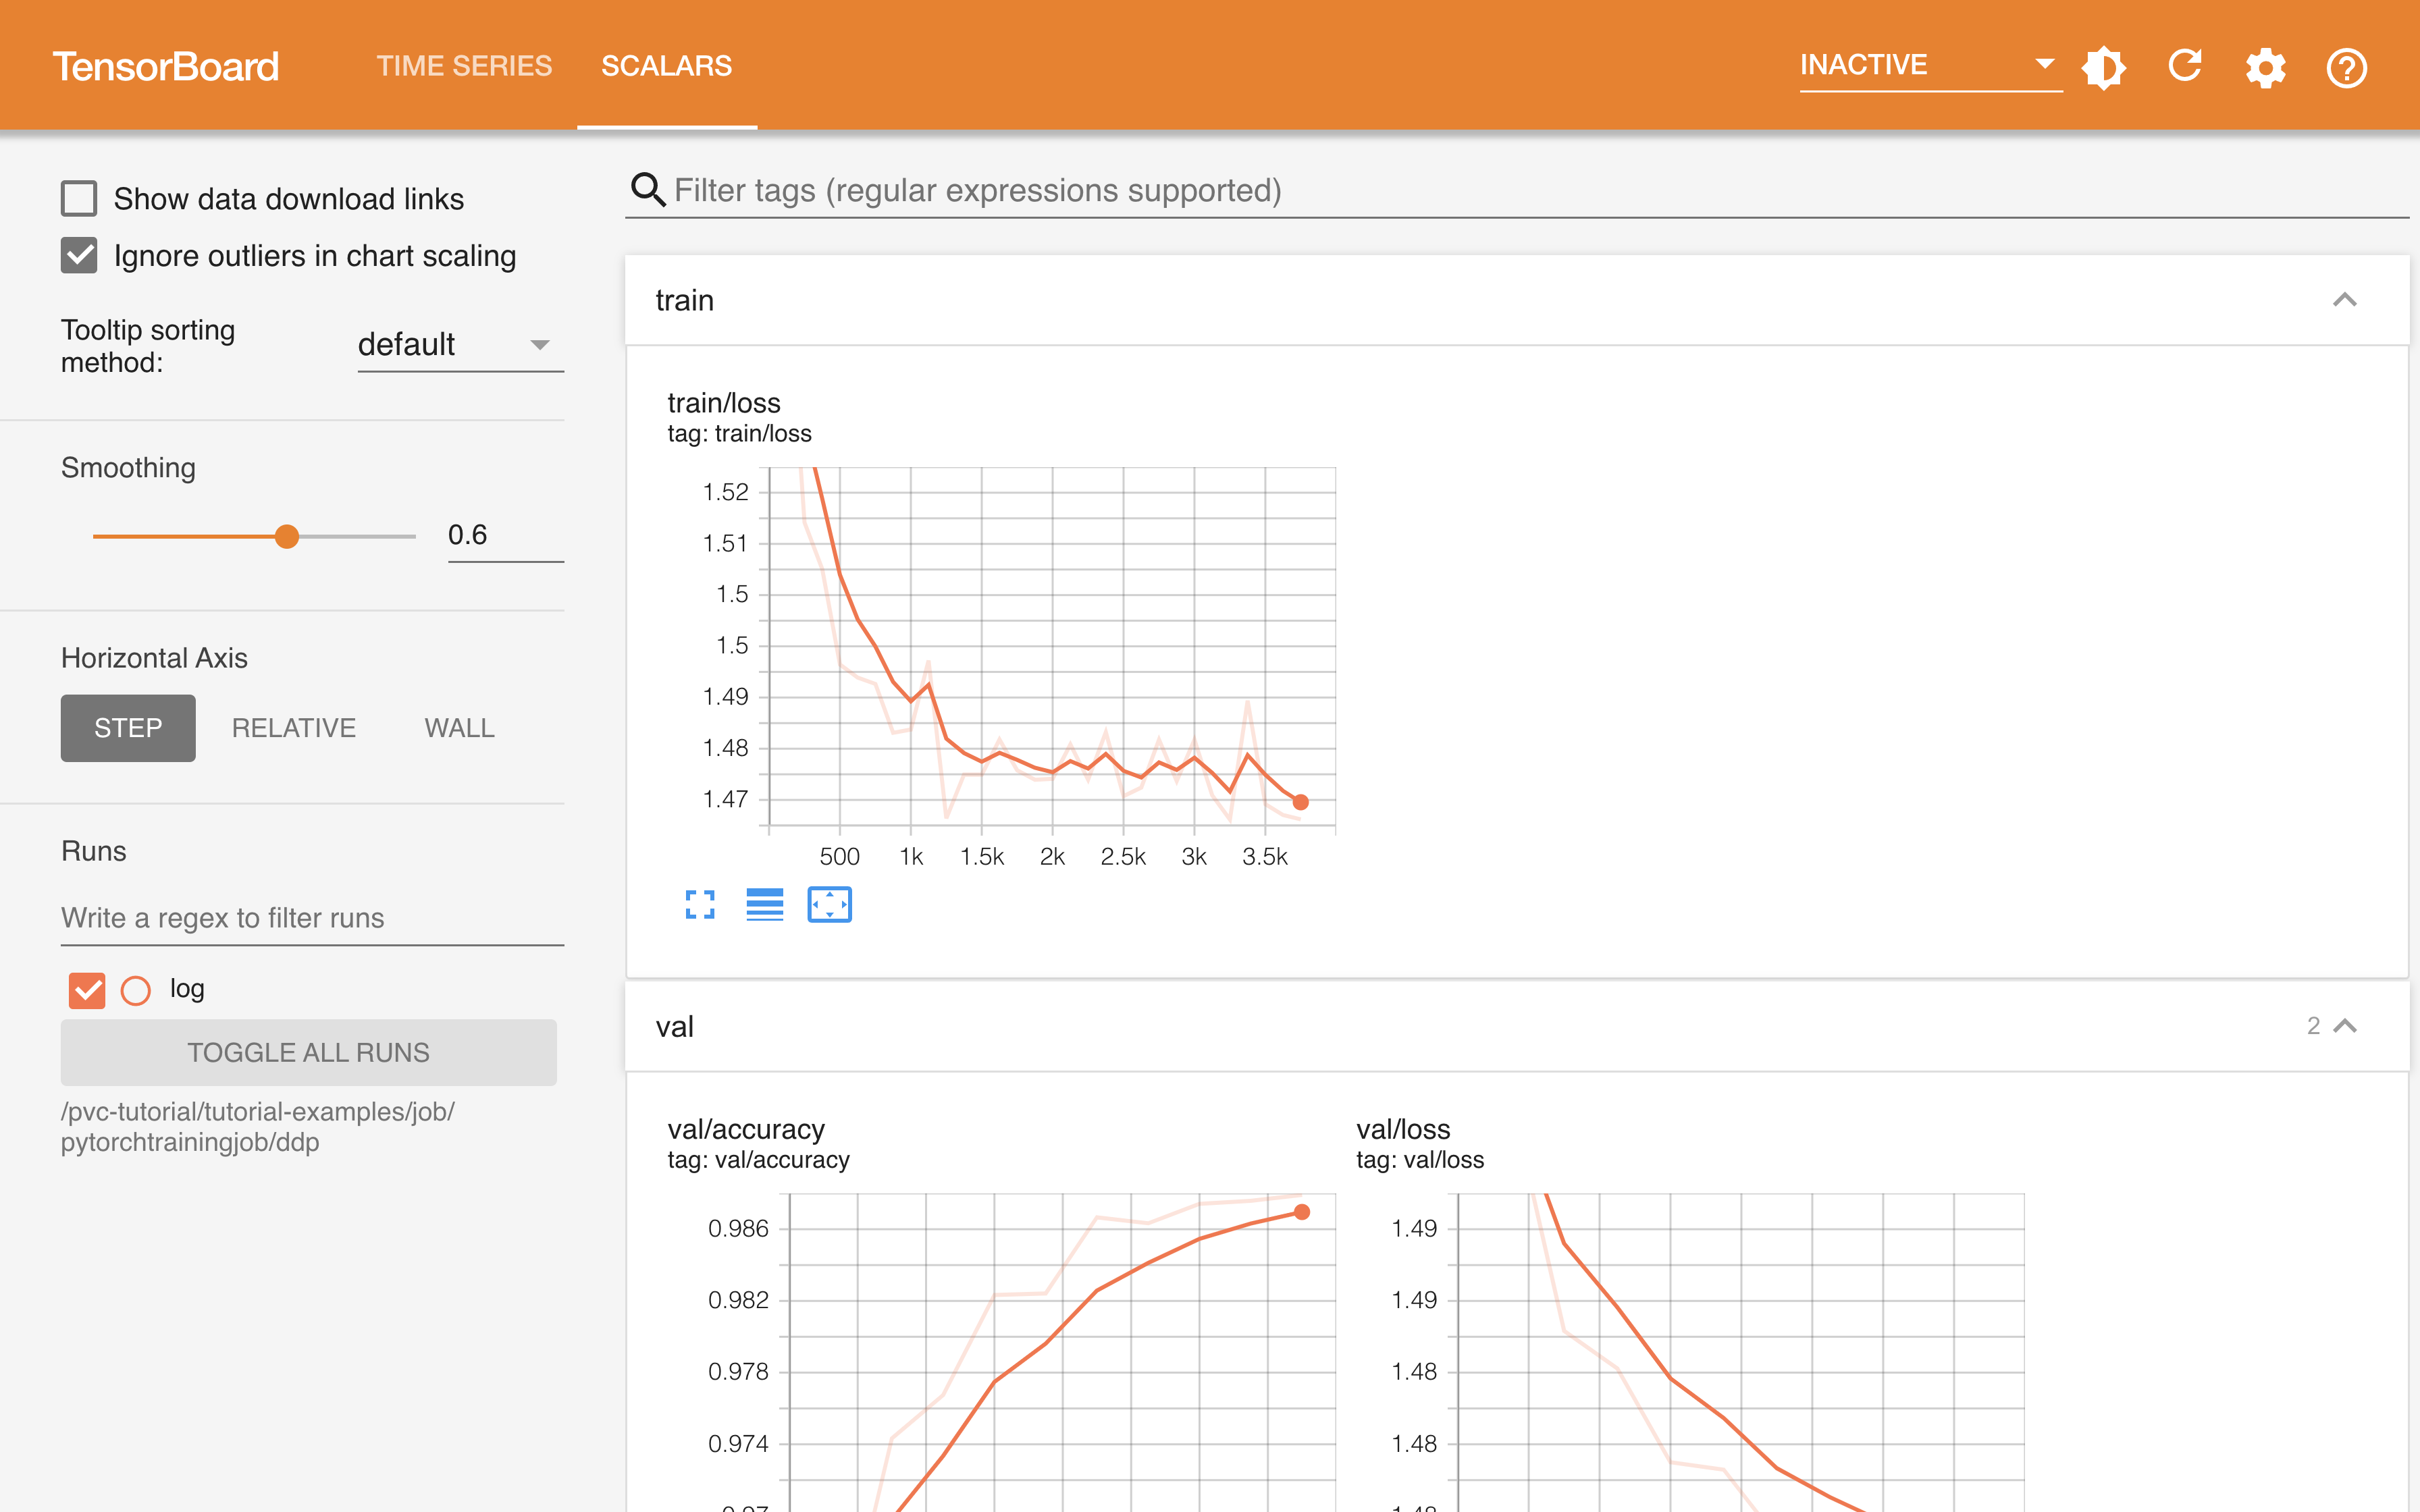Click the smoothing value 0.6 field
2420x1512 pixels.
click(505, 536)
